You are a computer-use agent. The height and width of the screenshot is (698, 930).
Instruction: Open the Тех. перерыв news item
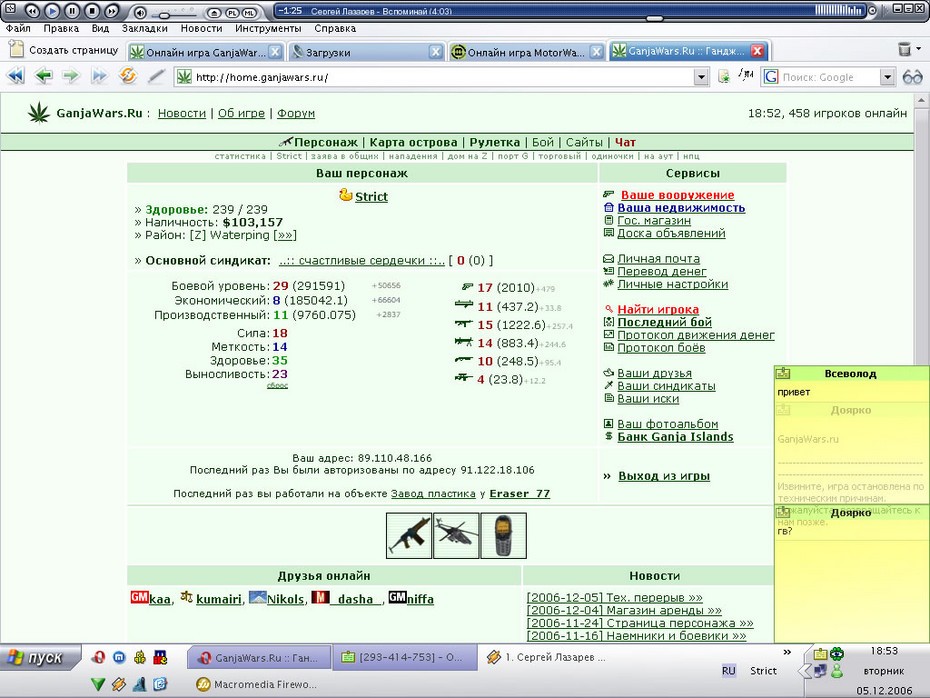614,598
